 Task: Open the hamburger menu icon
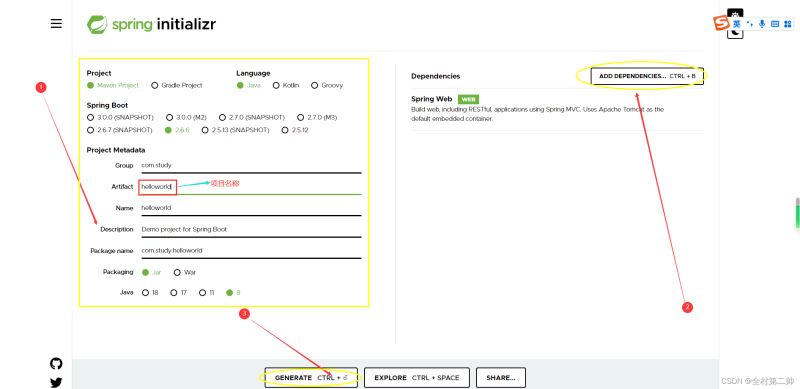click(56, 23)
